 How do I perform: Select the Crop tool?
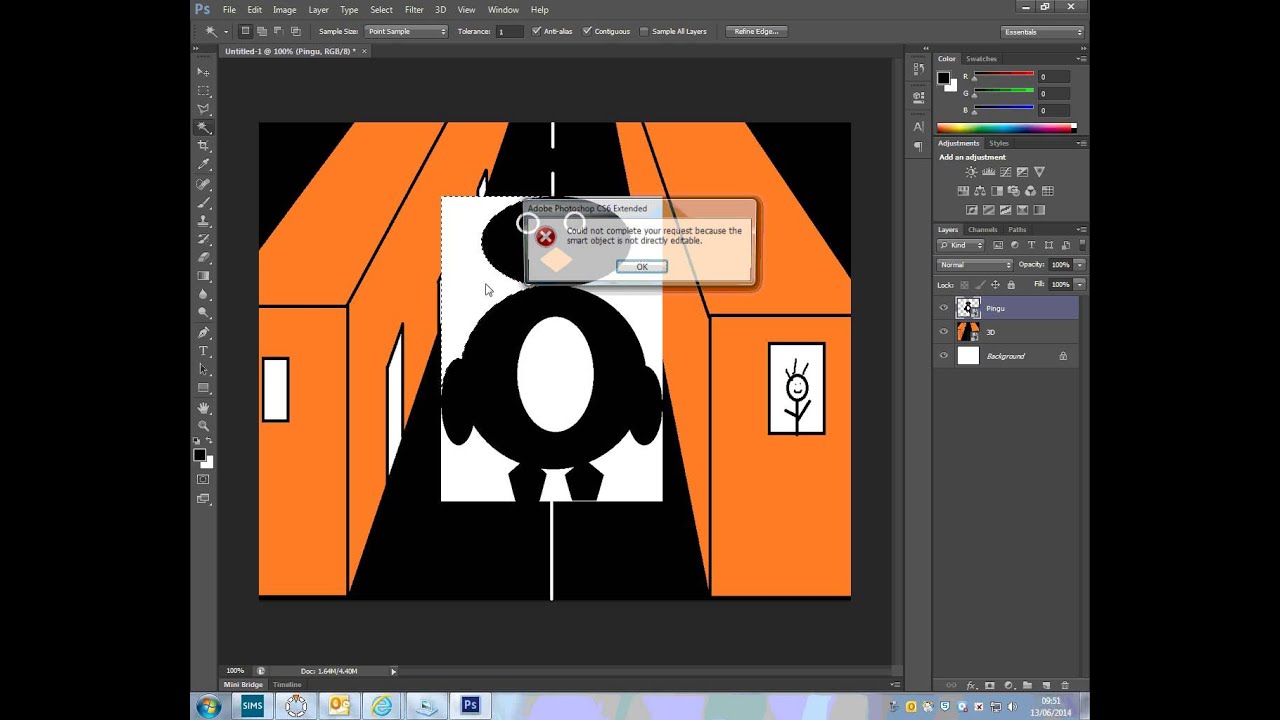pos(203,146)
